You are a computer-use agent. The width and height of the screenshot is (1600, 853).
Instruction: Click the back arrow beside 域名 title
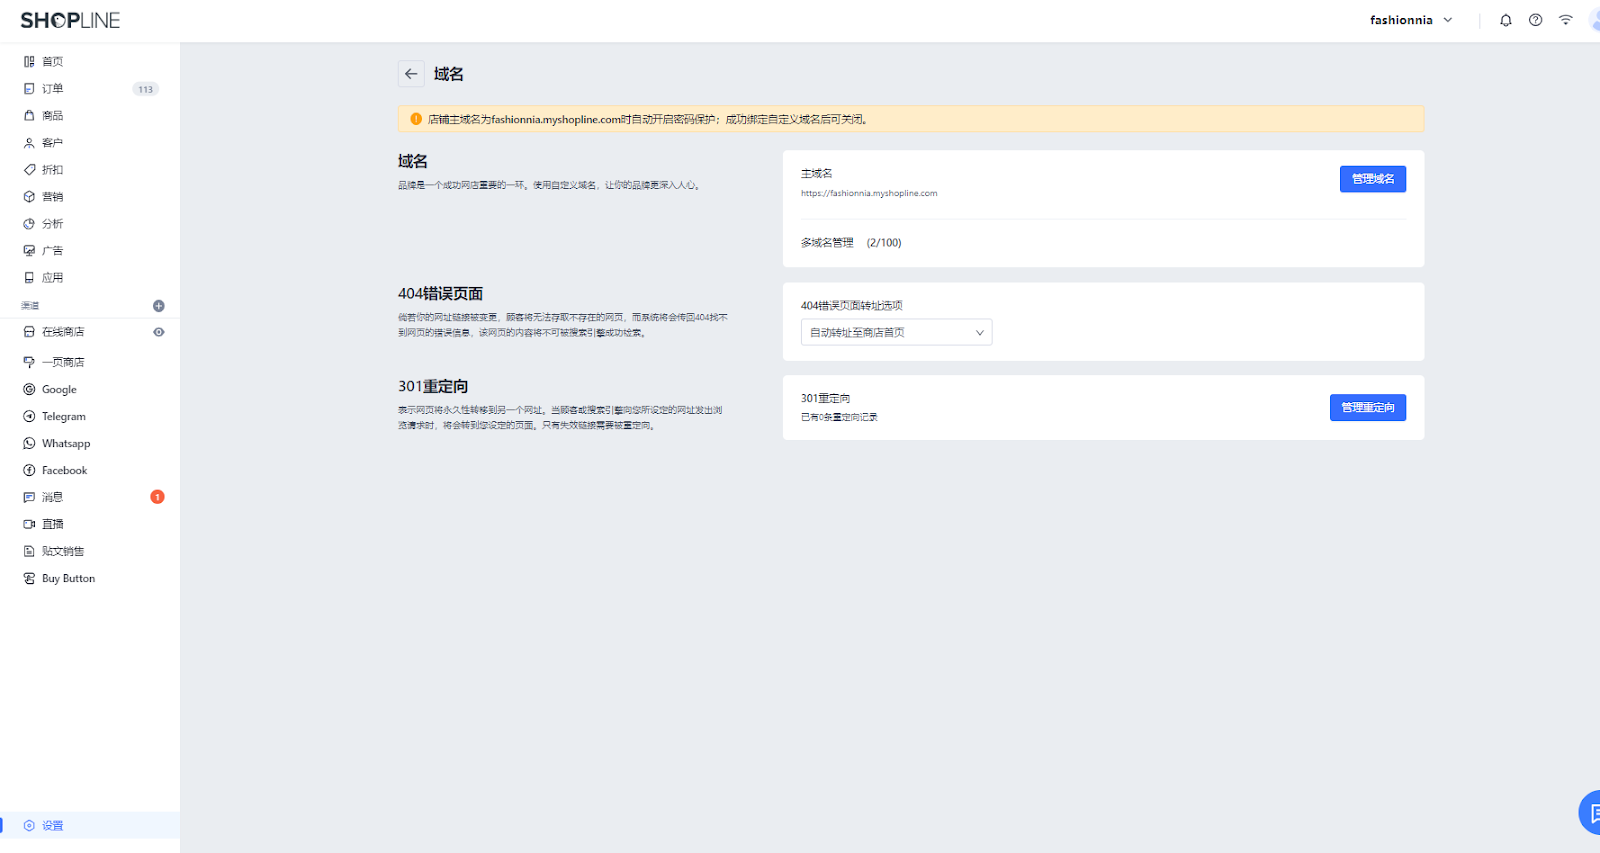(x=411, y=74)
